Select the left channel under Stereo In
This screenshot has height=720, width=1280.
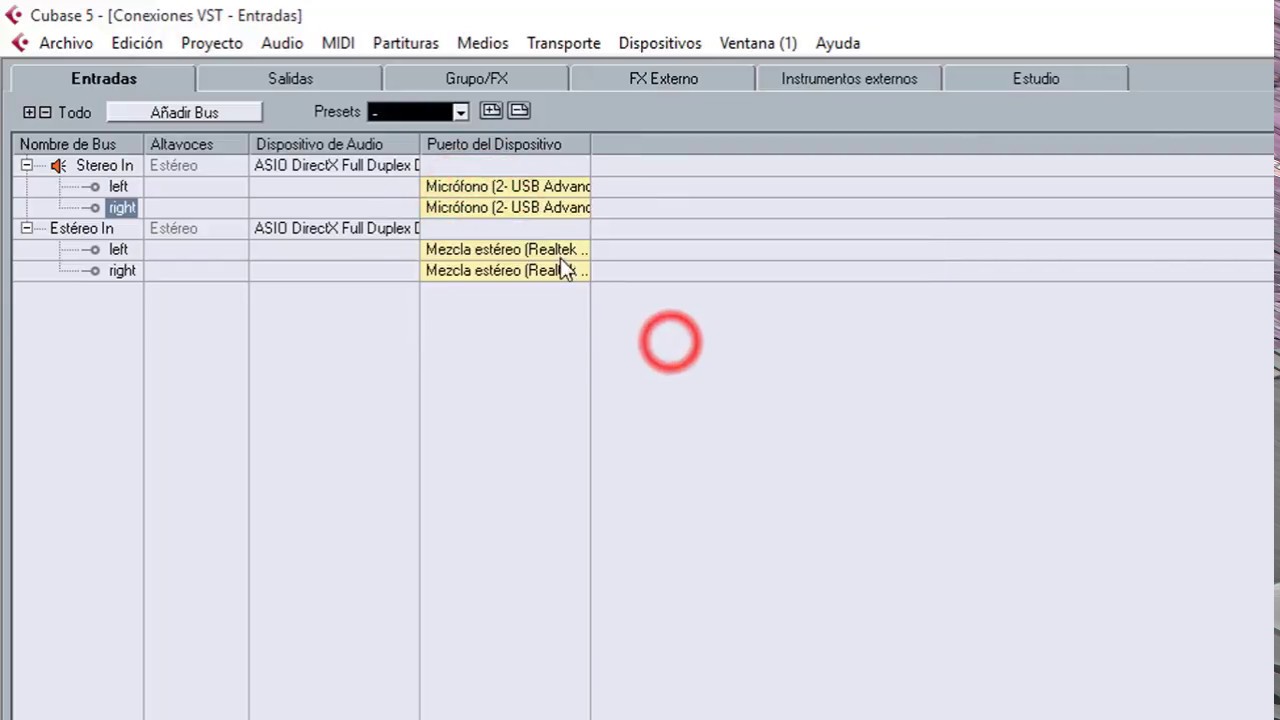(118, 187)
